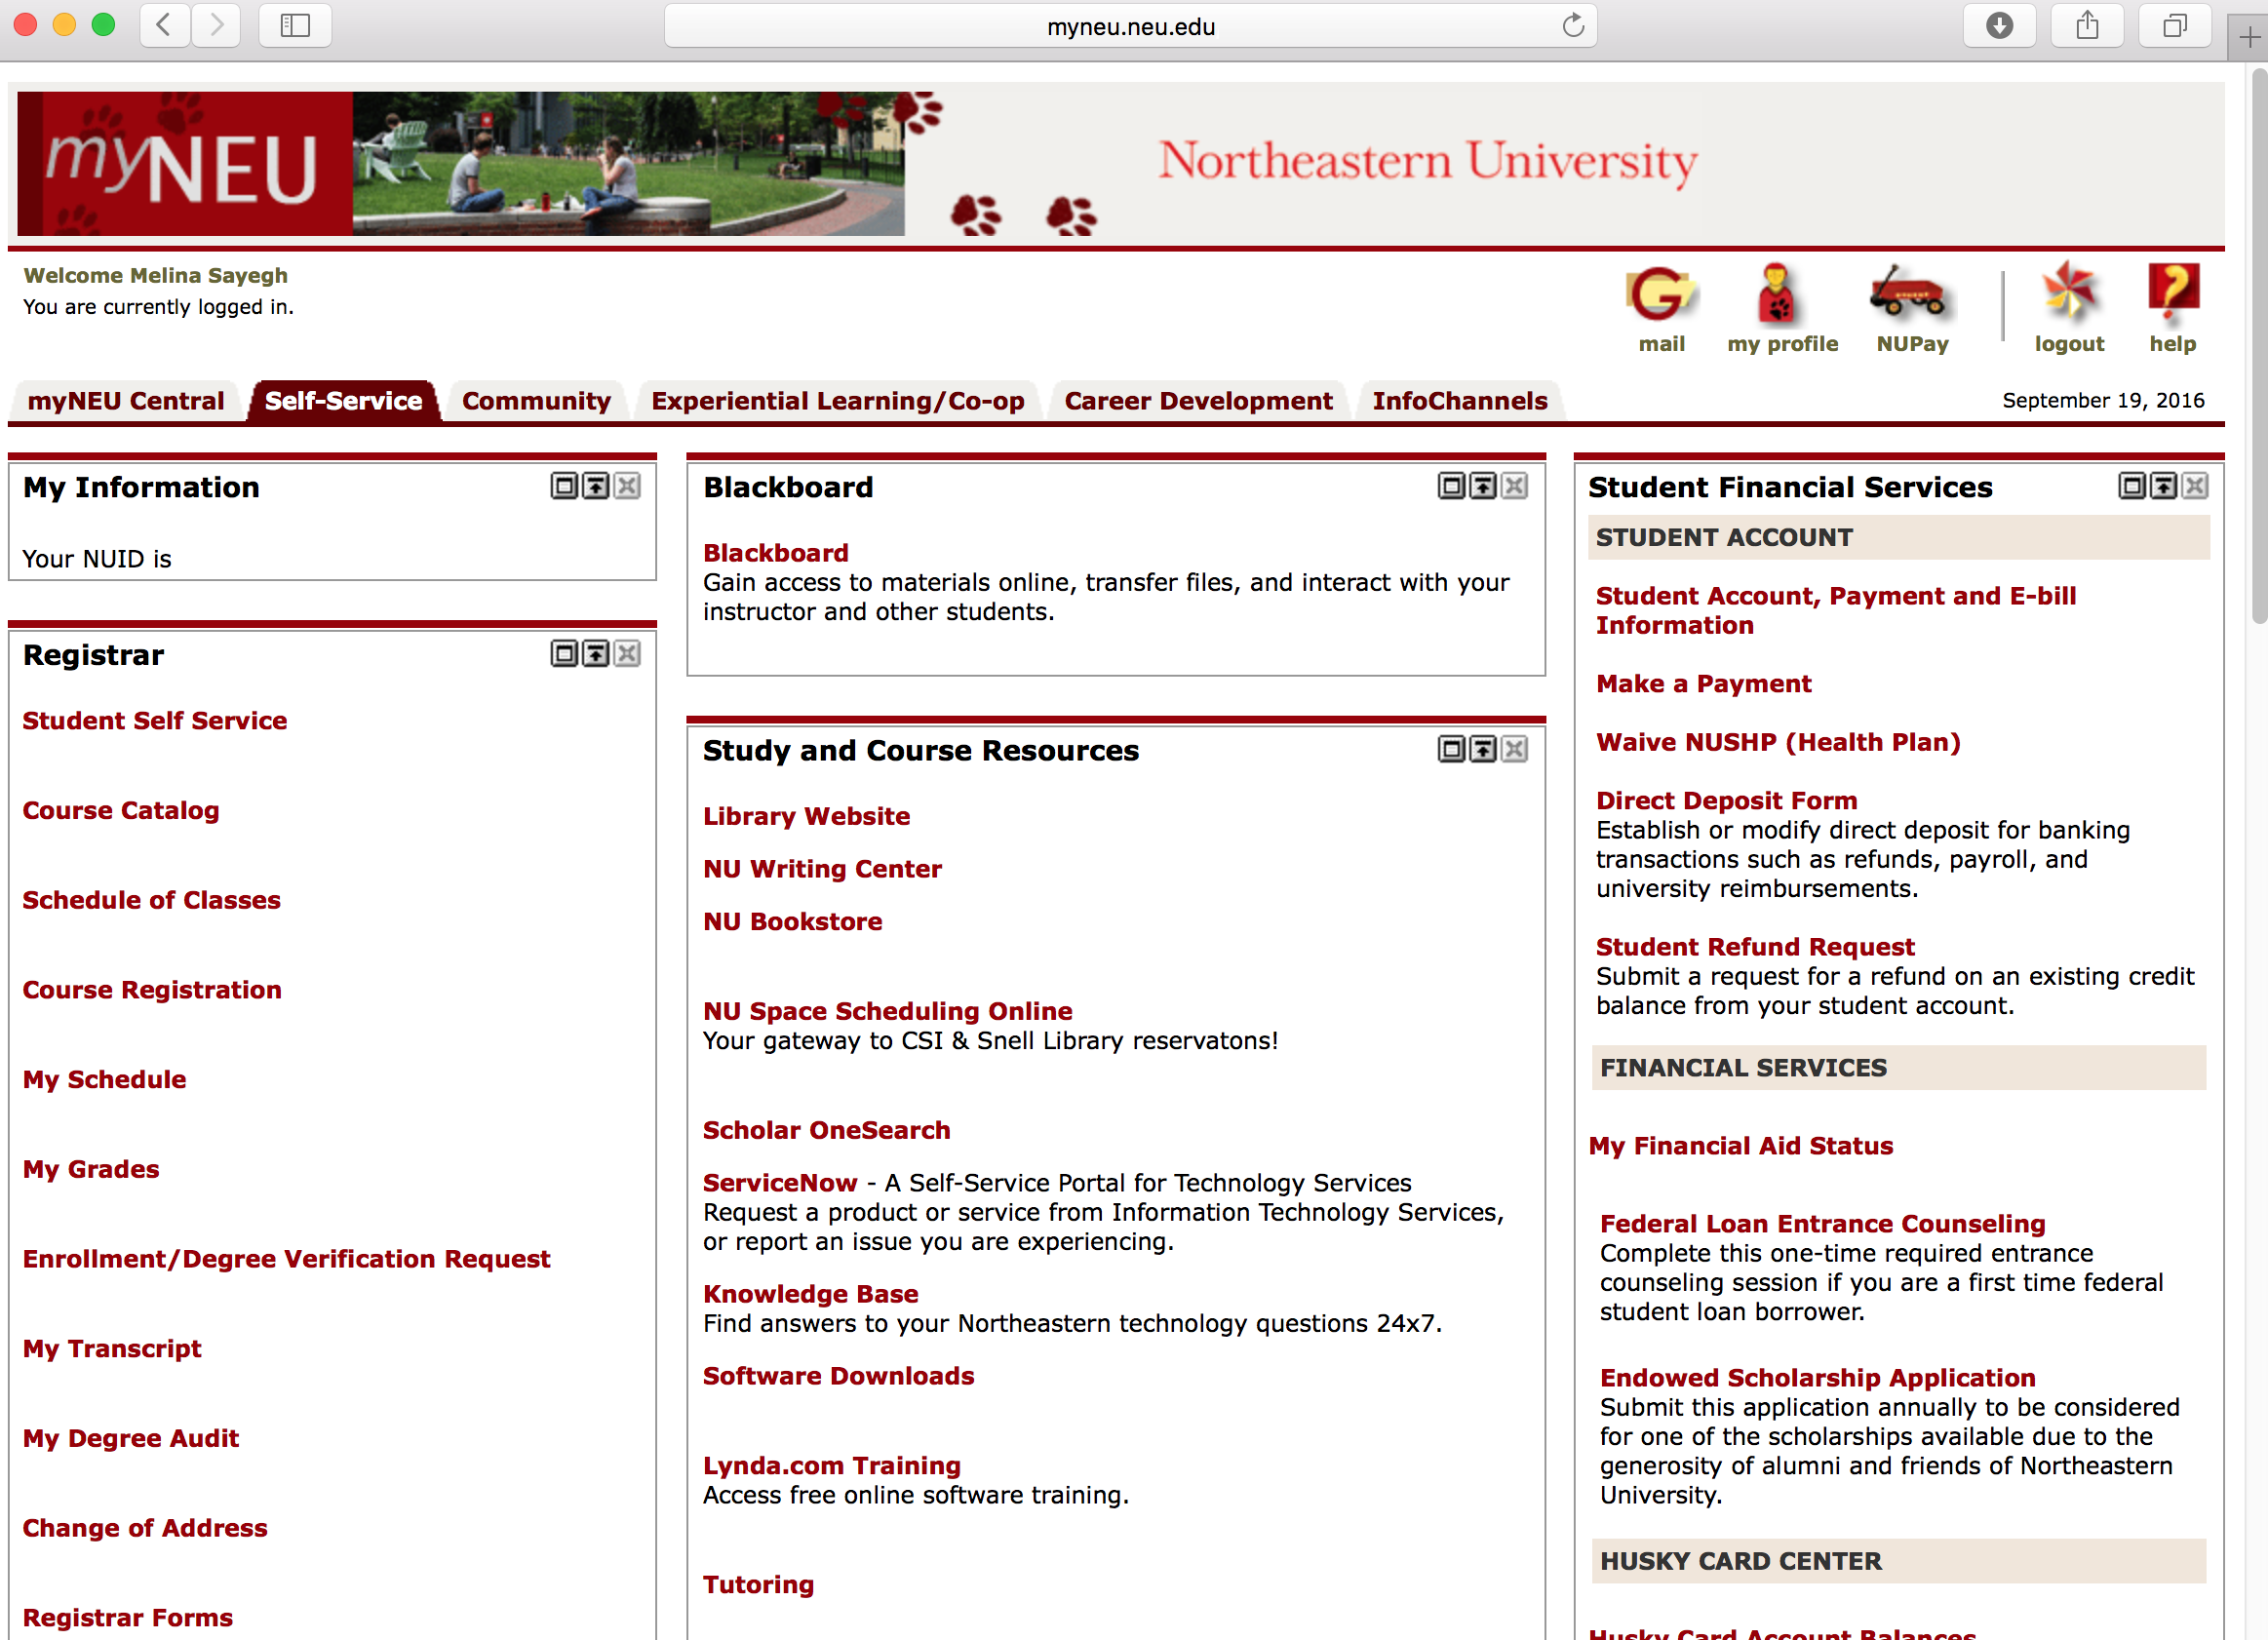Viewport: 2268px width, 1640px height.
Task: Click the Make a Payment link
Action: pos(1704,684)
